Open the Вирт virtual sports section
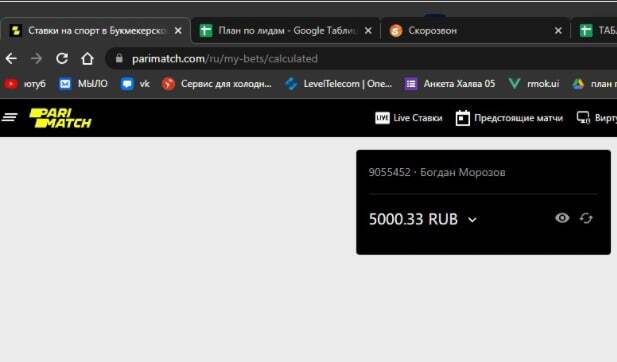The image size is (617, 362). 597,118
